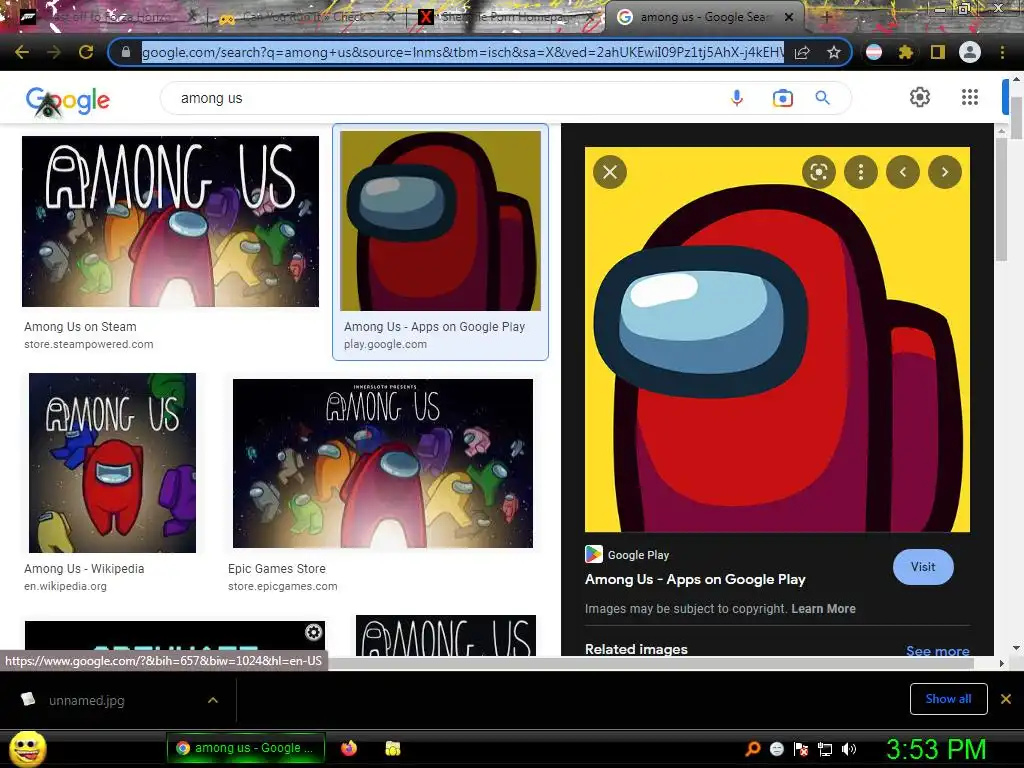
Task: Click the store.steampowered.com source text
Action: pos(89,344)
